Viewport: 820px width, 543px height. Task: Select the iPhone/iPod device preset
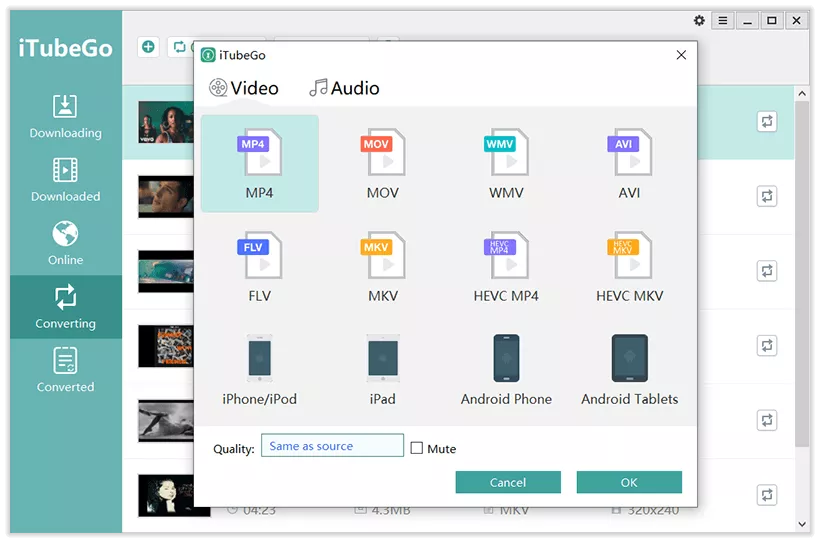pos(259,361)
